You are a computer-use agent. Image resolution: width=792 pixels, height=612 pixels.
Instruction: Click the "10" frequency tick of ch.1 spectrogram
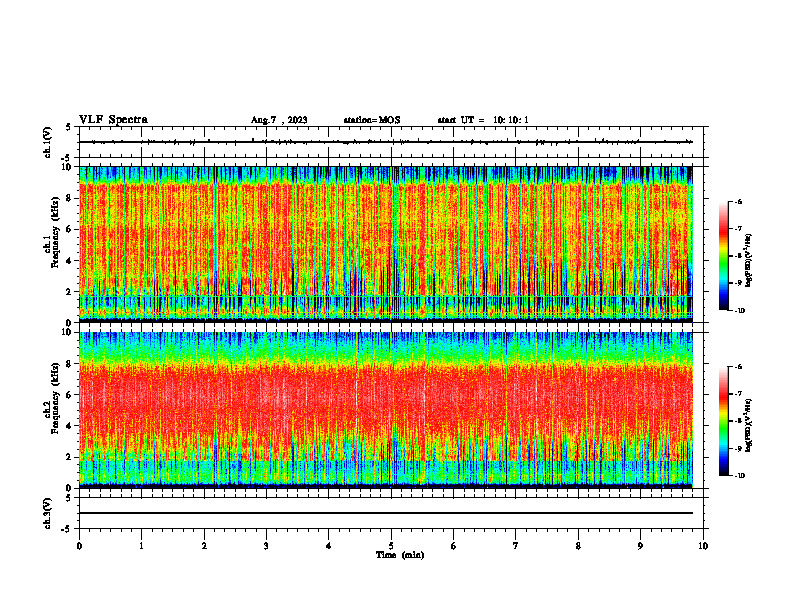pyautogui.click(x=68, y=167)
